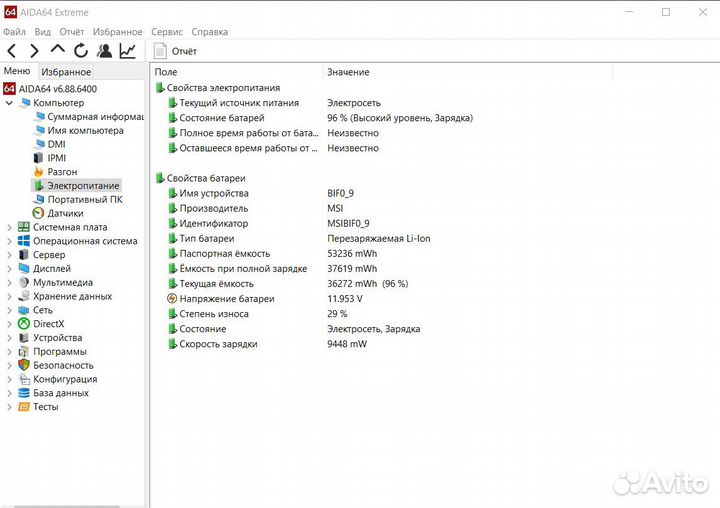Expand the Программы node

click(9, 351)
